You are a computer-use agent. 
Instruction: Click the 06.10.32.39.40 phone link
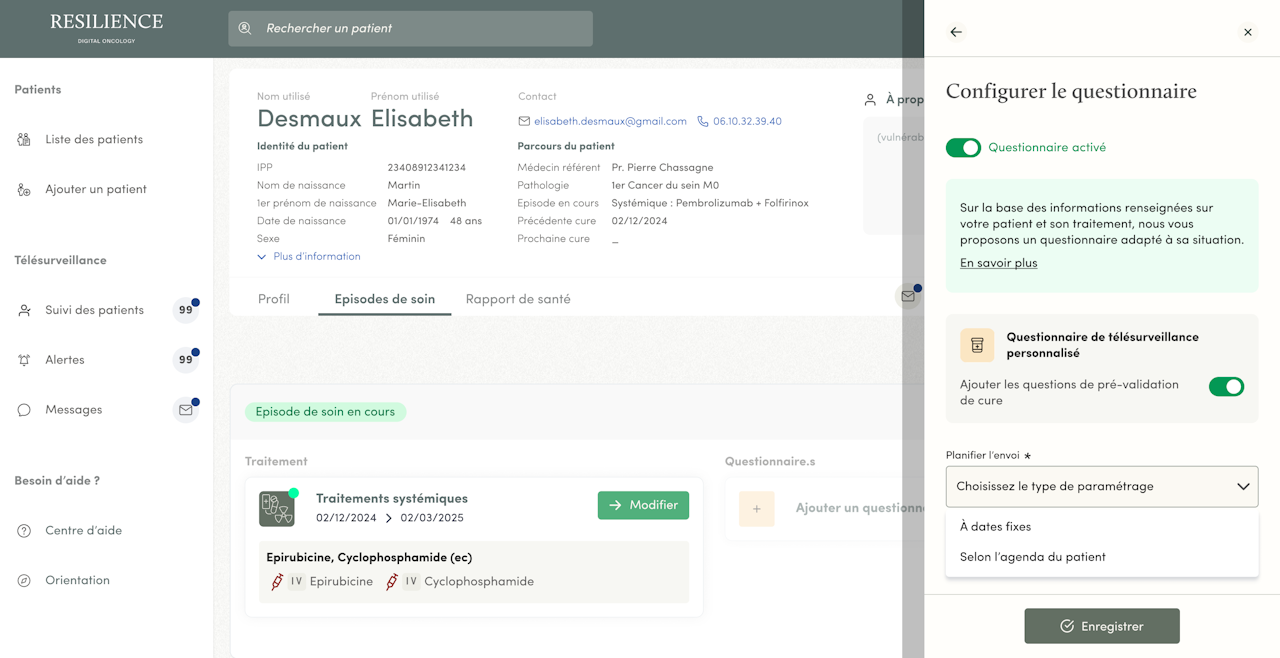pos(747,121)
